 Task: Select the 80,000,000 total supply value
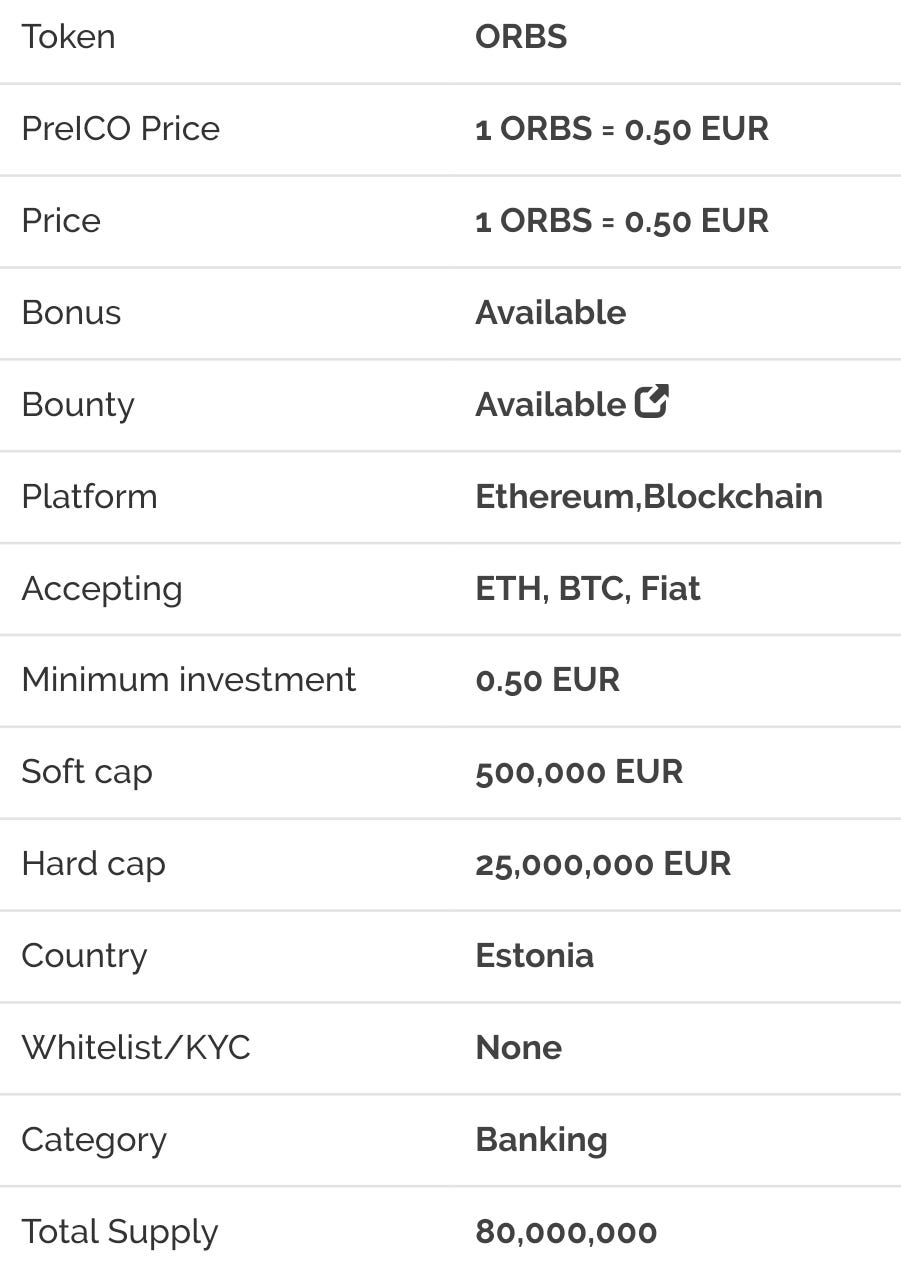pyautogui.click(x=566, y=1232)
